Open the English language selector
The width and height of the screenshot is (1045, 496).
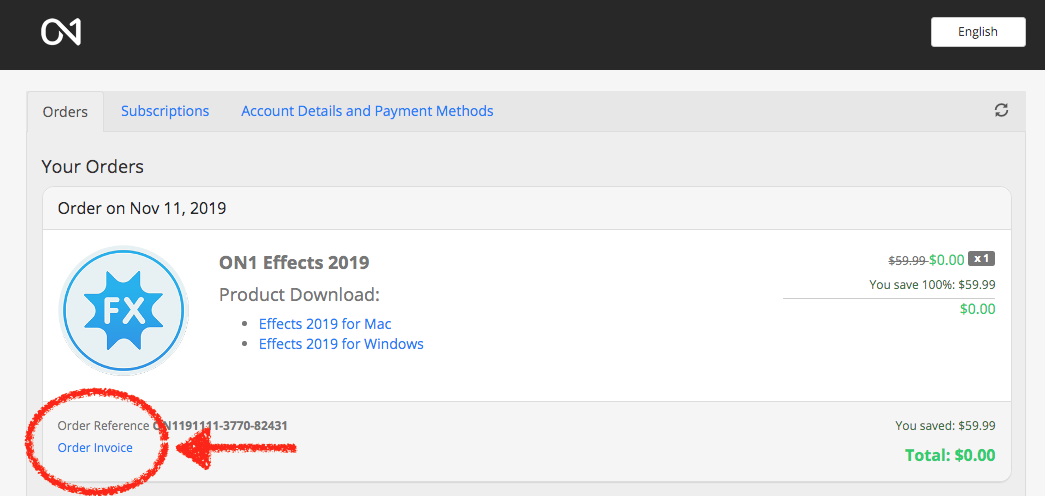pyautogui.click(x=977, y=32)
